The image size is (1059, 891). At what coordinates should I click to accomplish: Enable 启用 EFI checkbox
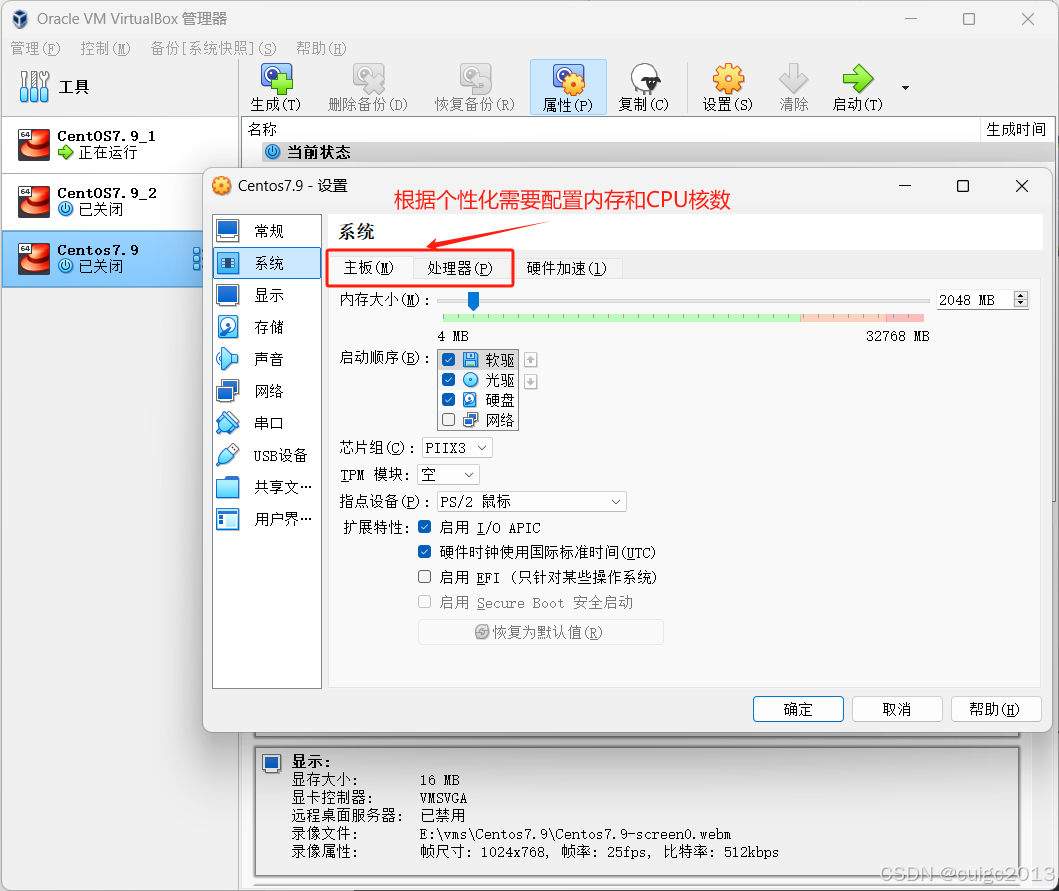coord(425,577)
